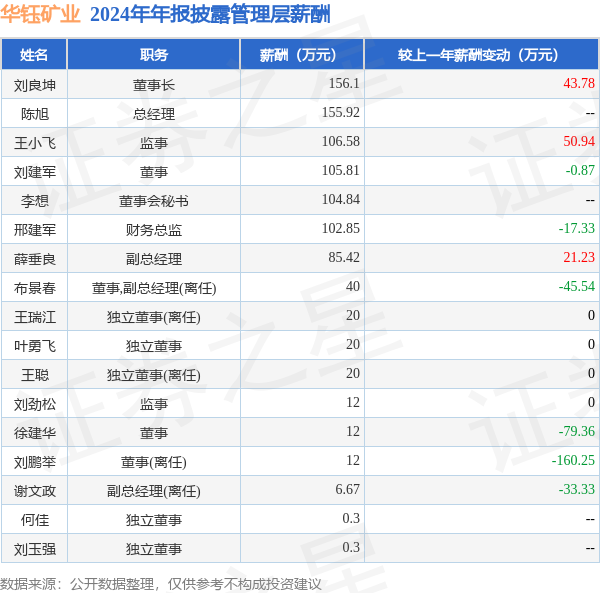Click the change value -17.33

tap(577, 228)
